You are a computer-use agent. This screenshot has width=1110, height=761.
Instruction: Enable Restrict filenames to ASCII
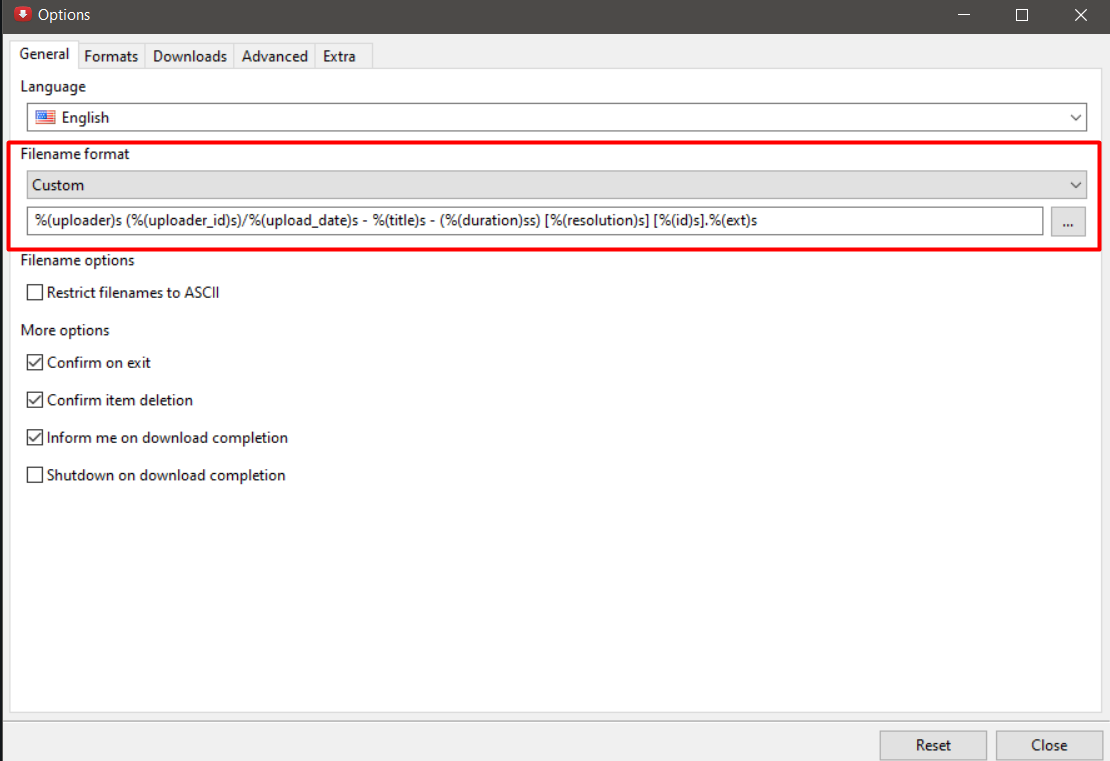click(x=35, y=292)
